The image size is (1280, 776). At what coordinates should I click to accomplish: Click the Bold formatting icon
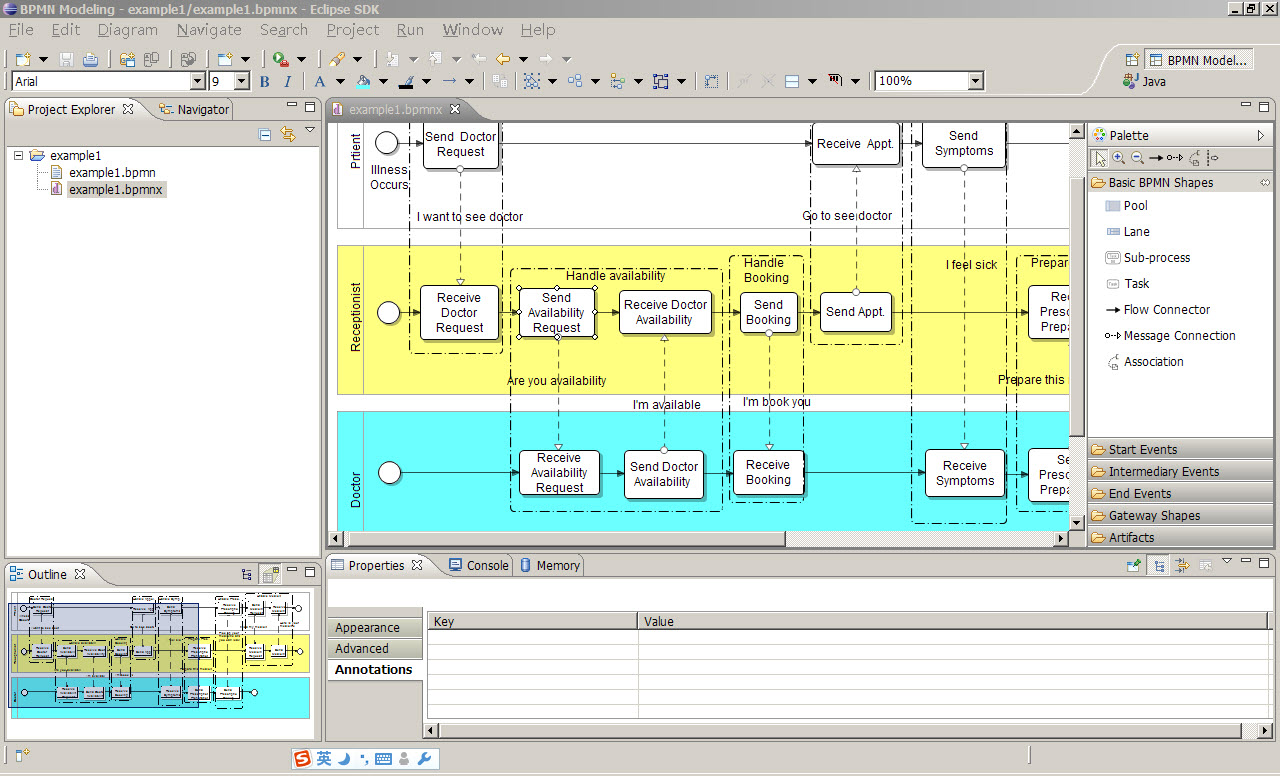click(x=265, y=82)
